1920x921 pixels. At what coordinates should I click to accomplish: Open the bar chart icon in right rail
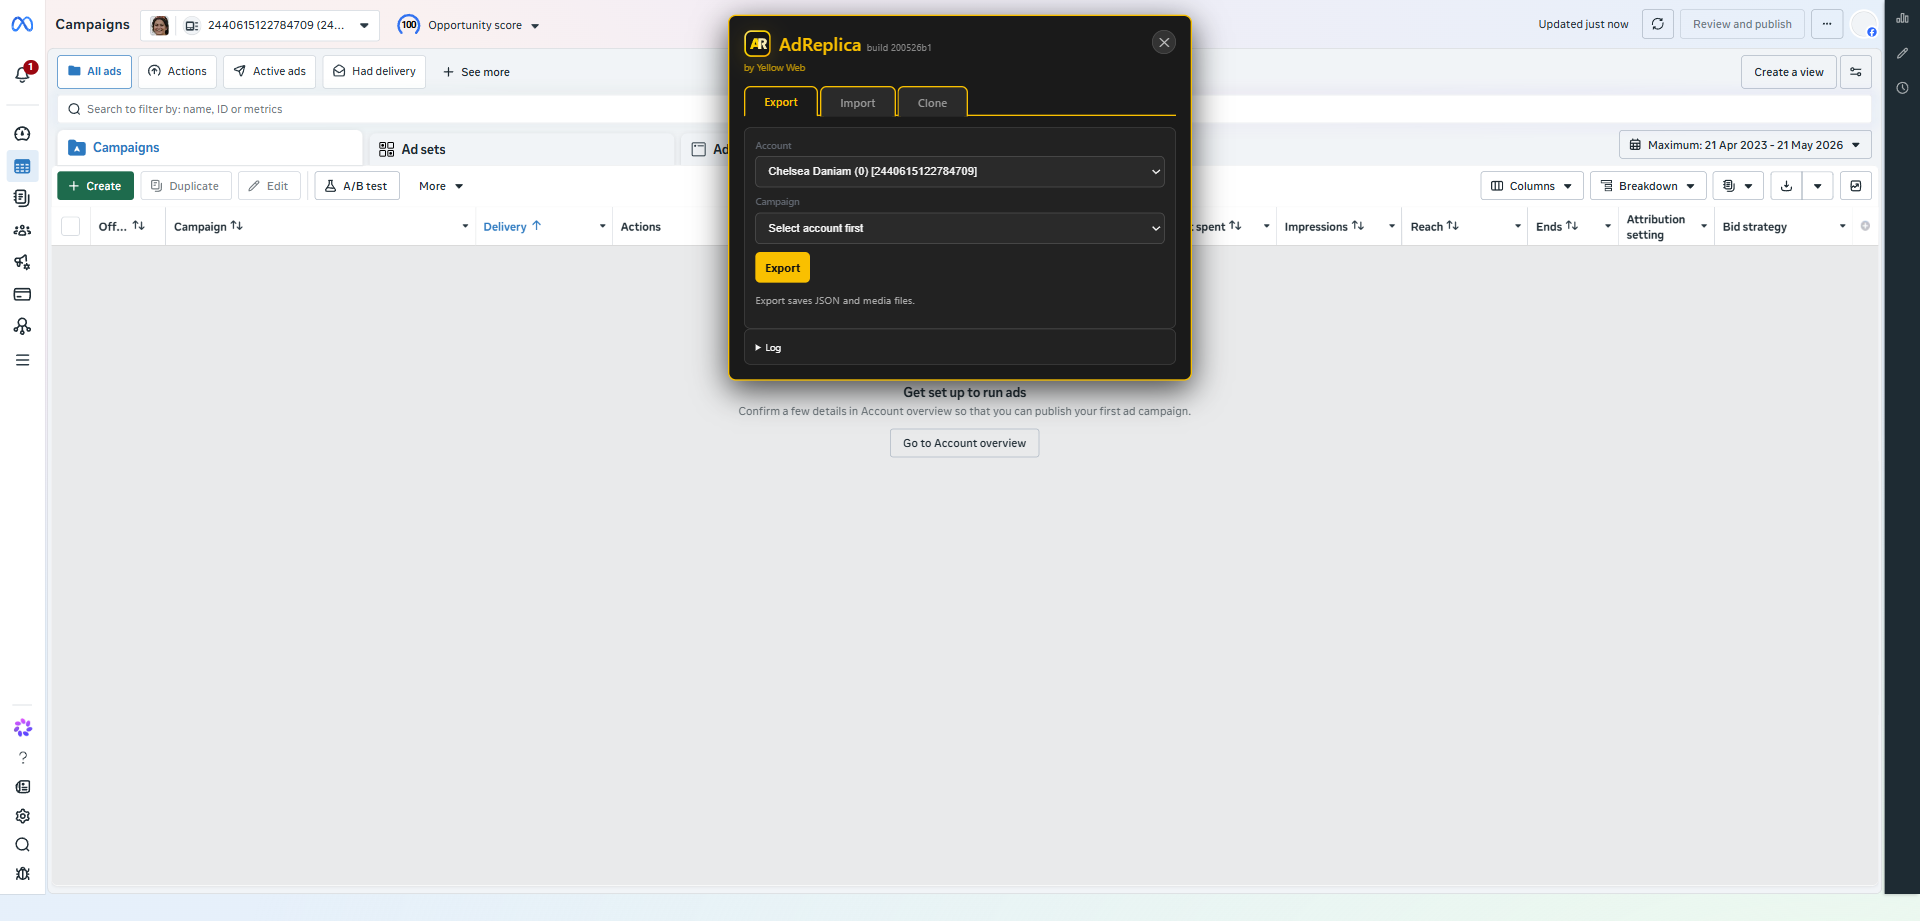[x=1902, y=18]
